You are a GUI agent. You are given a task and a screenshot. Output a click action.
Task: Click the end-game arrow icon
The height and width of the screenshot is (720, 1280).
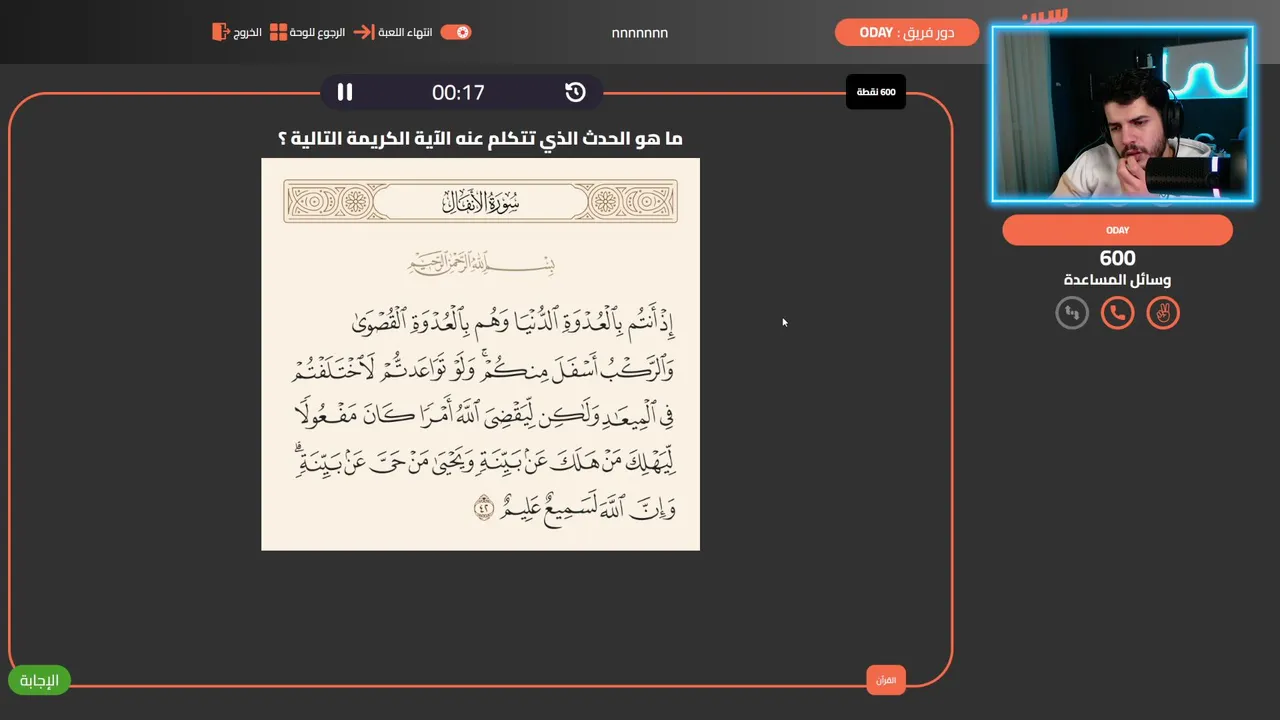click(364, 32)
